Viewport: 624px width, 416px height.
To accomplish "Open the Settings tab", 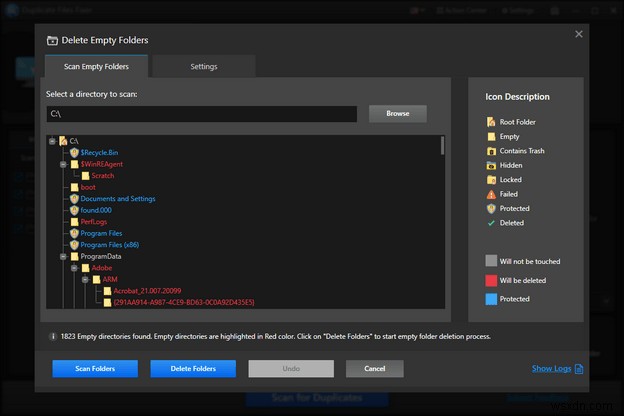I will (x=204, y=66).
